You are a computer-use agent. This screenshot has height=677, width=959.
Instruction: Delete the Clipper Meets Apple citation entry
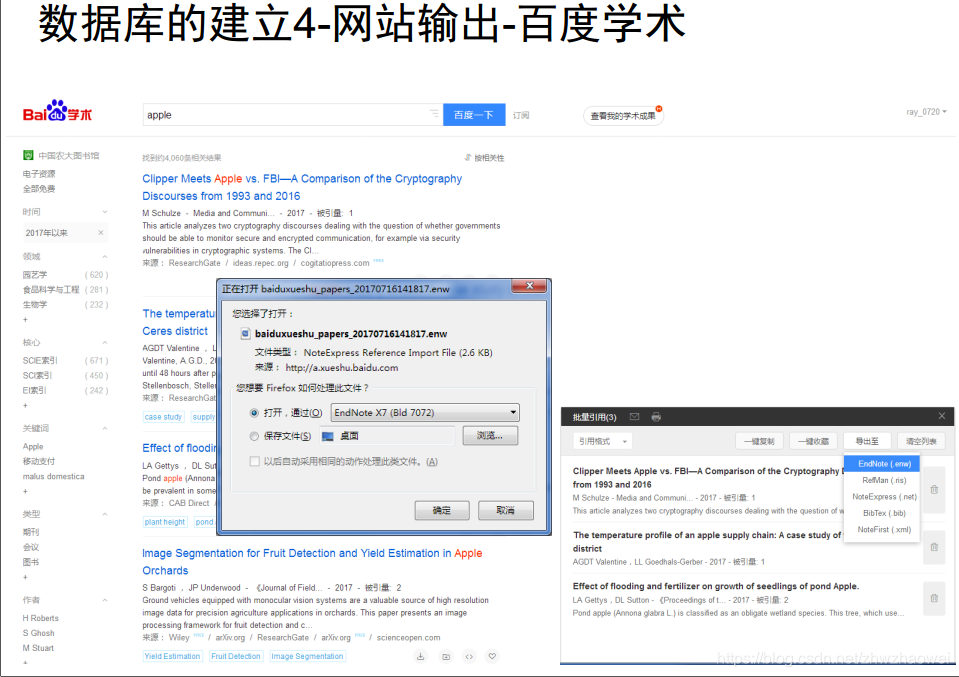point(935,490)
